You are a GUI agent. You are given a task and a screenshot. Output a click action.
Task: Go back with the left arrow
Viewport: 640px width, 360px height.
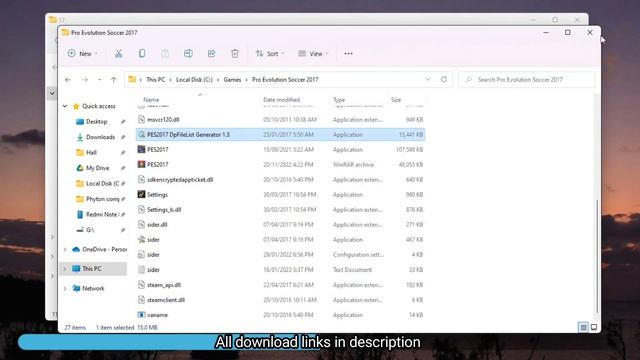click(x=68, y=80)
